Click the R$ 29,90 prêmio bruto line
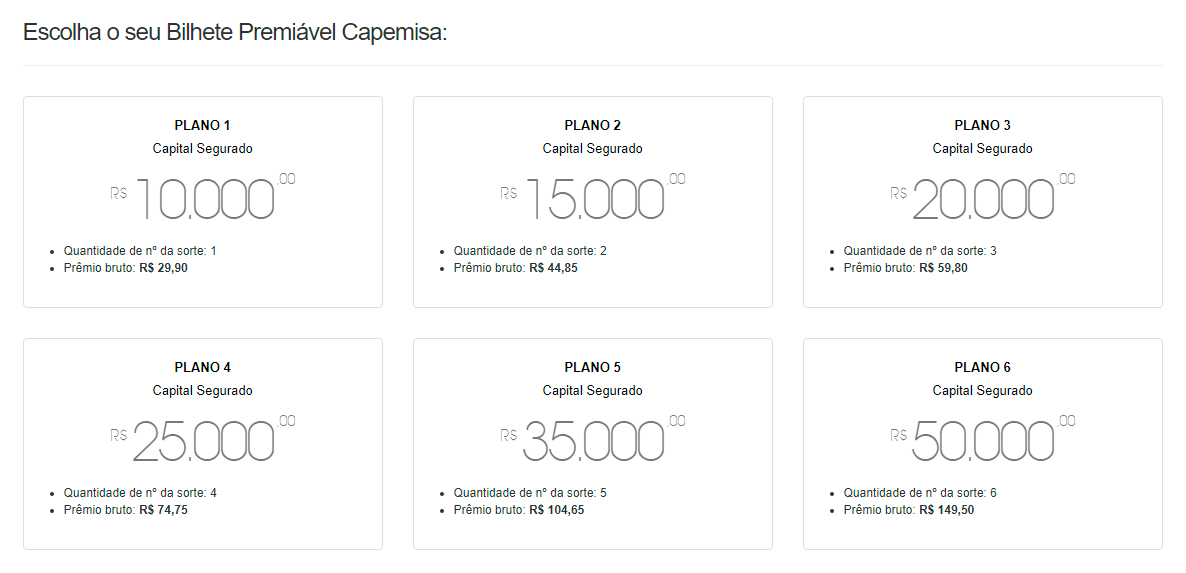Image resolution: width=1186 pixels, height=573 pixels. coord(125,268)
